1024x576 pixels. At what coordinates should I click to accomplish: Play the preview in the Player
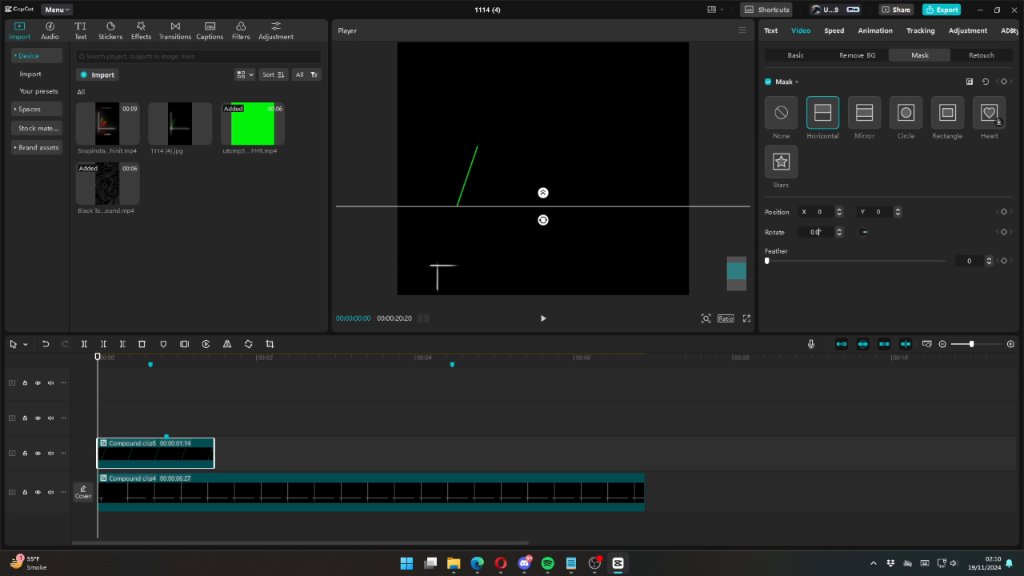click(543, 319)
